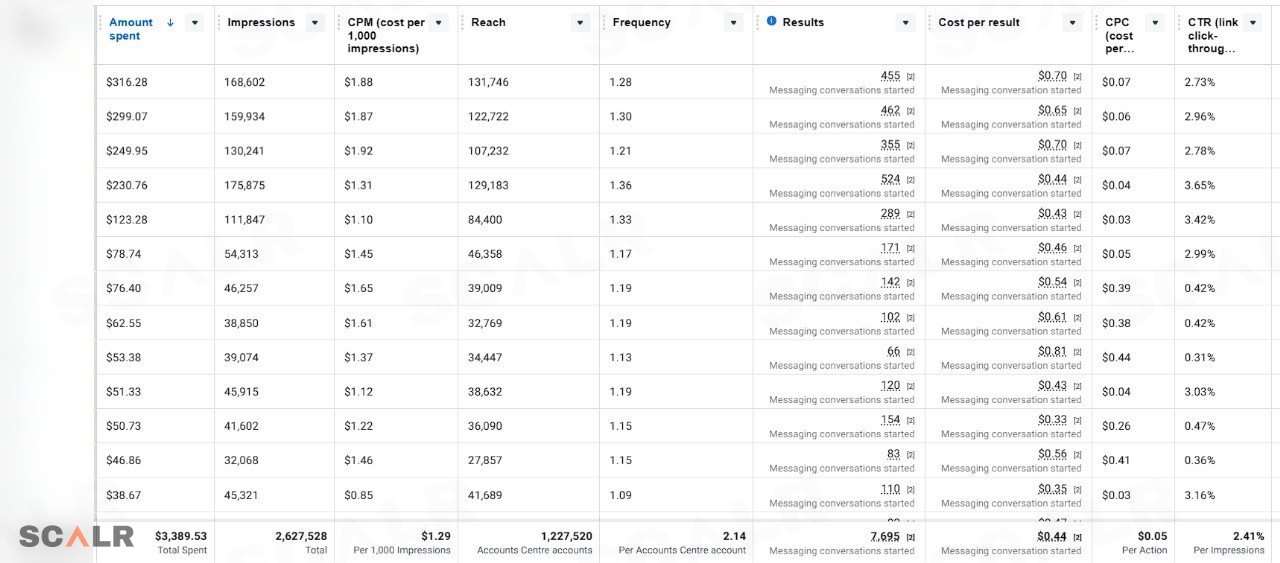Screen dimensions: 1280x563
Task: Click the [2] badge beside 7,695 total results
Action: (910, 537)
